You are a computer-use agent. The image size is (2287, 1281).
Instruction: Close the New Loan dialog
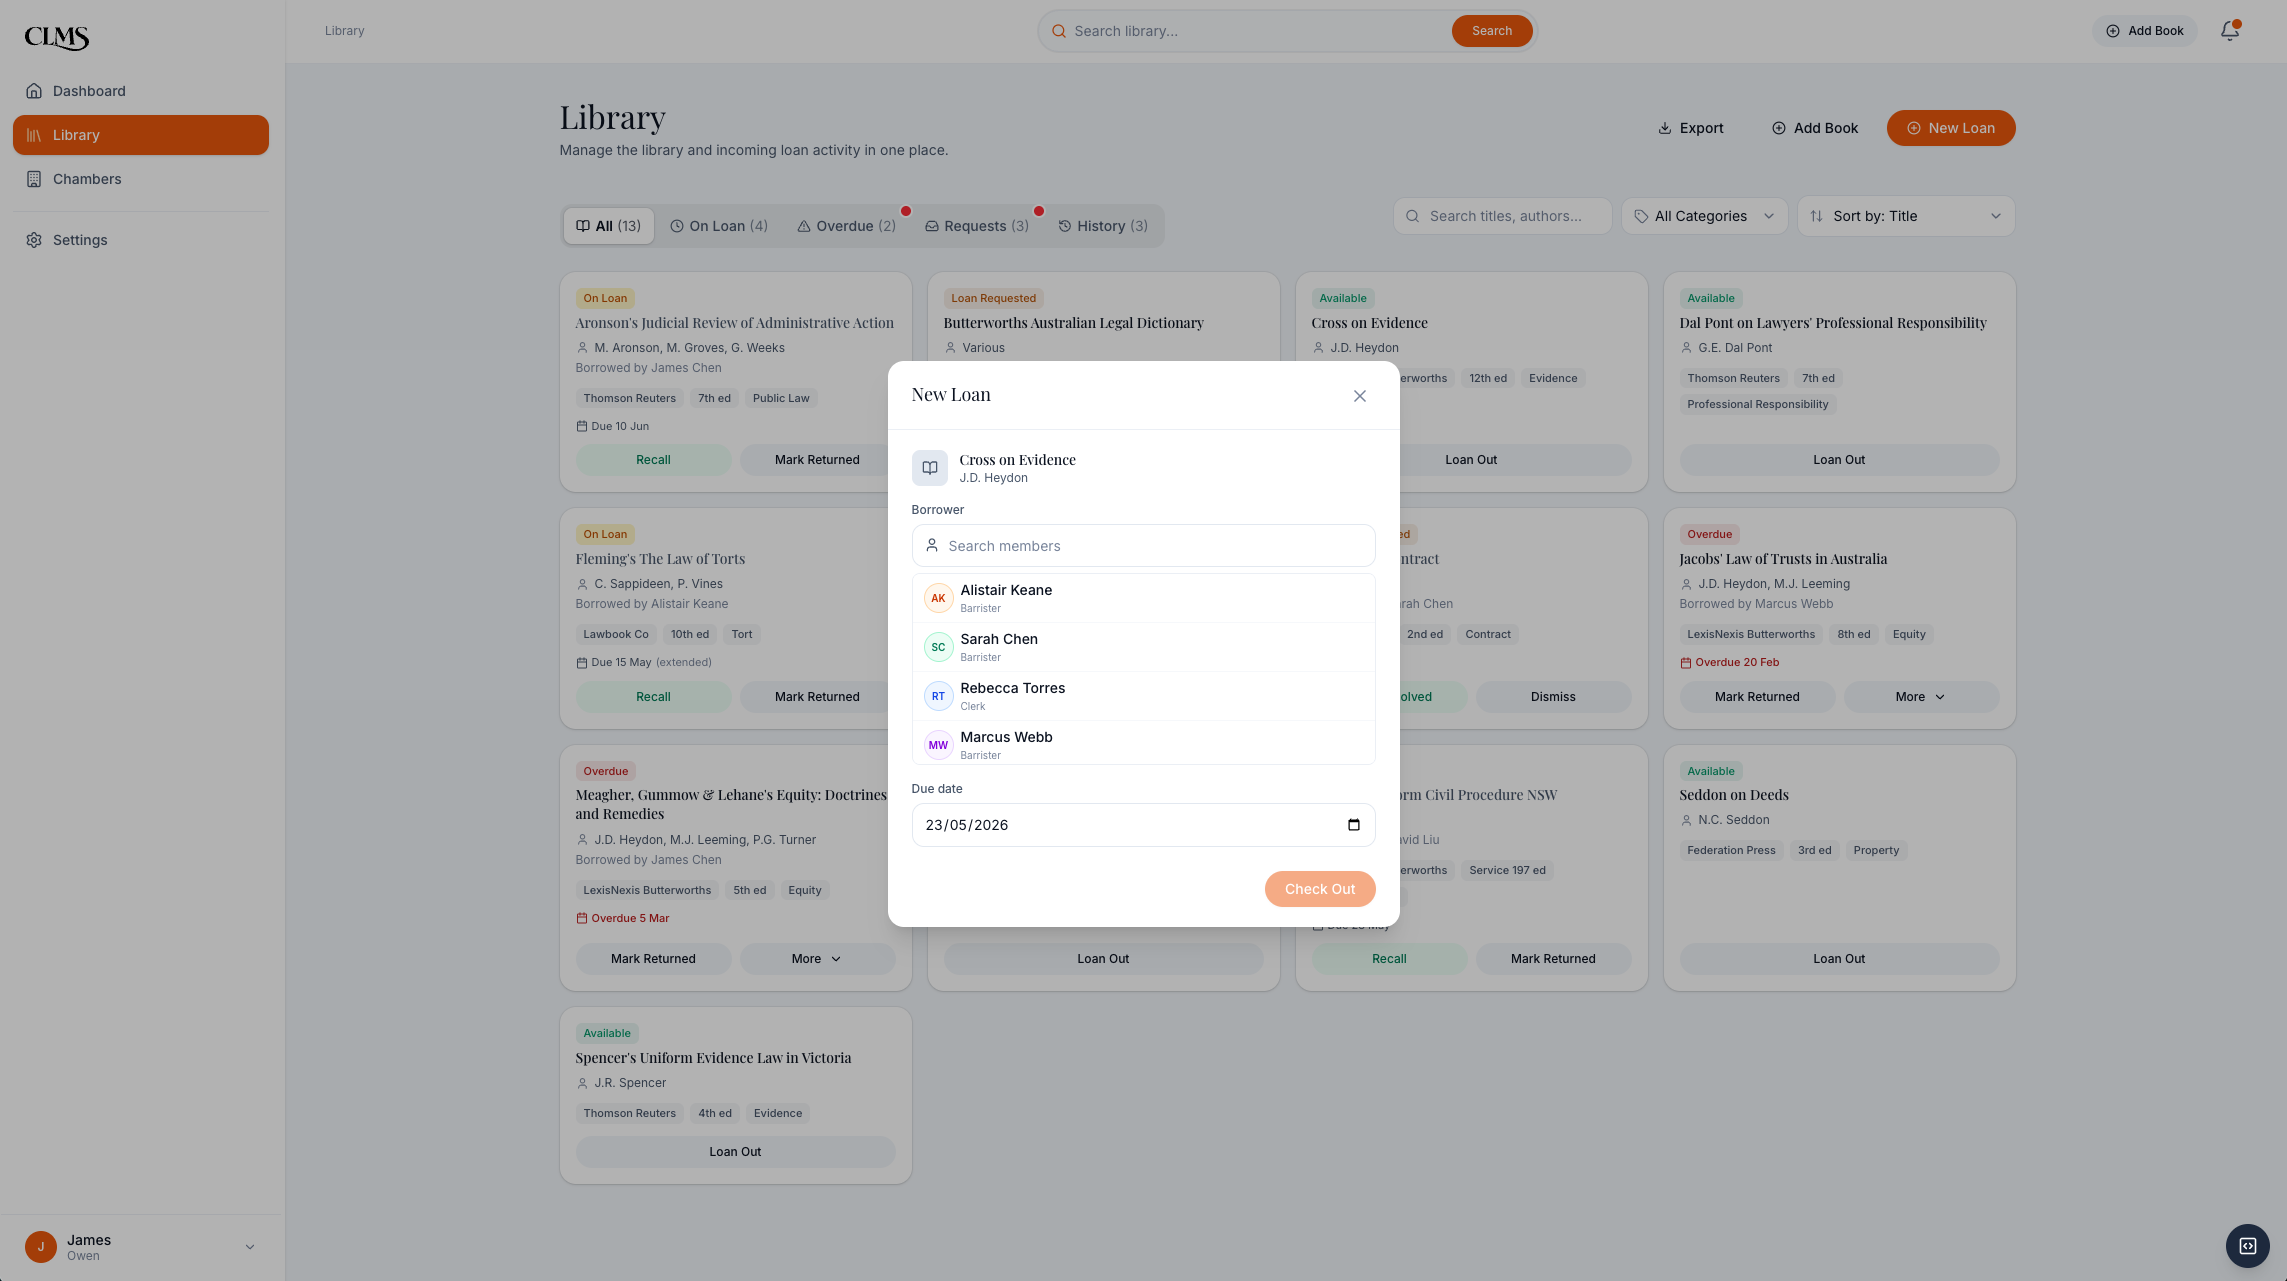point(1359,396)
